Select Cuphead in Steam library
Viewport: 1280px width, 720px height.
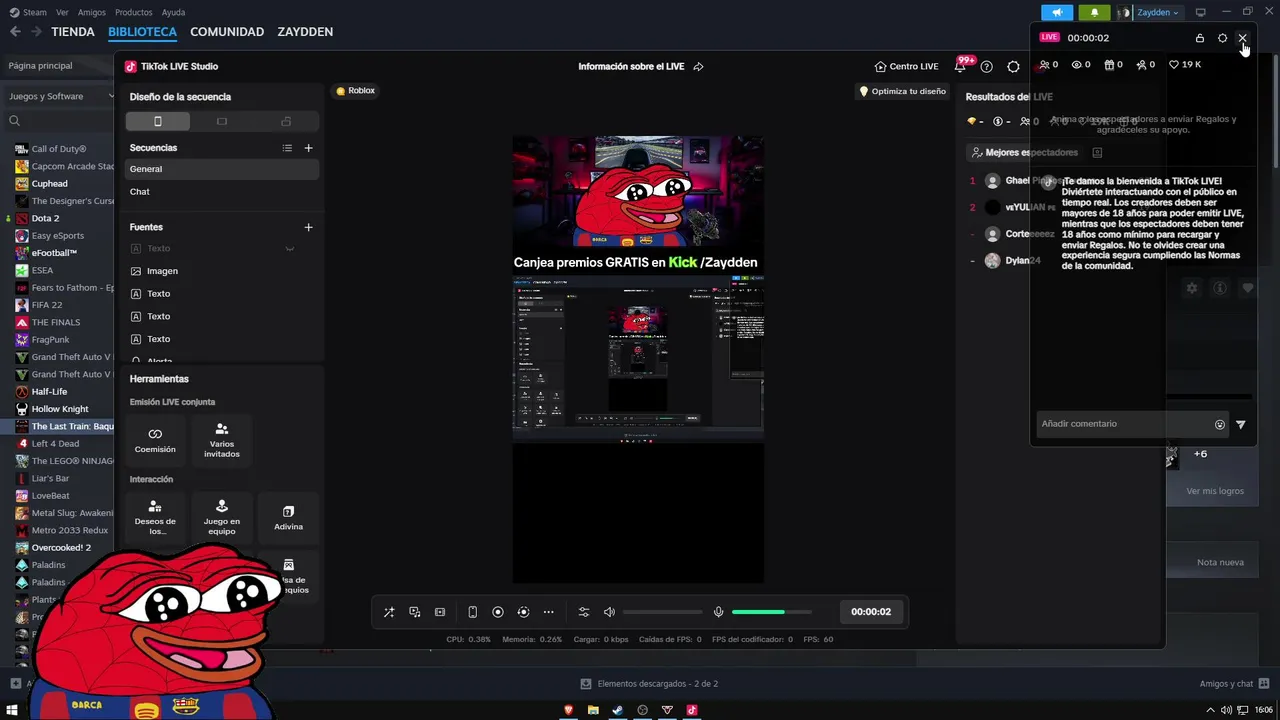click(x=49, y=184)
